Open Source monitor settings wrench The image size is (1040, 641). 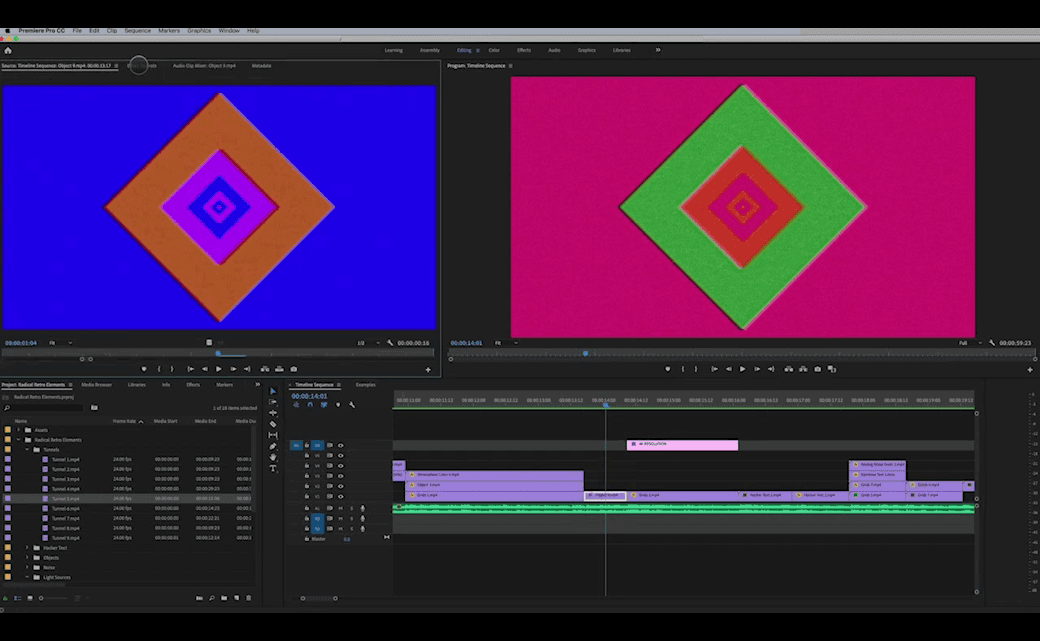(389, 343)
